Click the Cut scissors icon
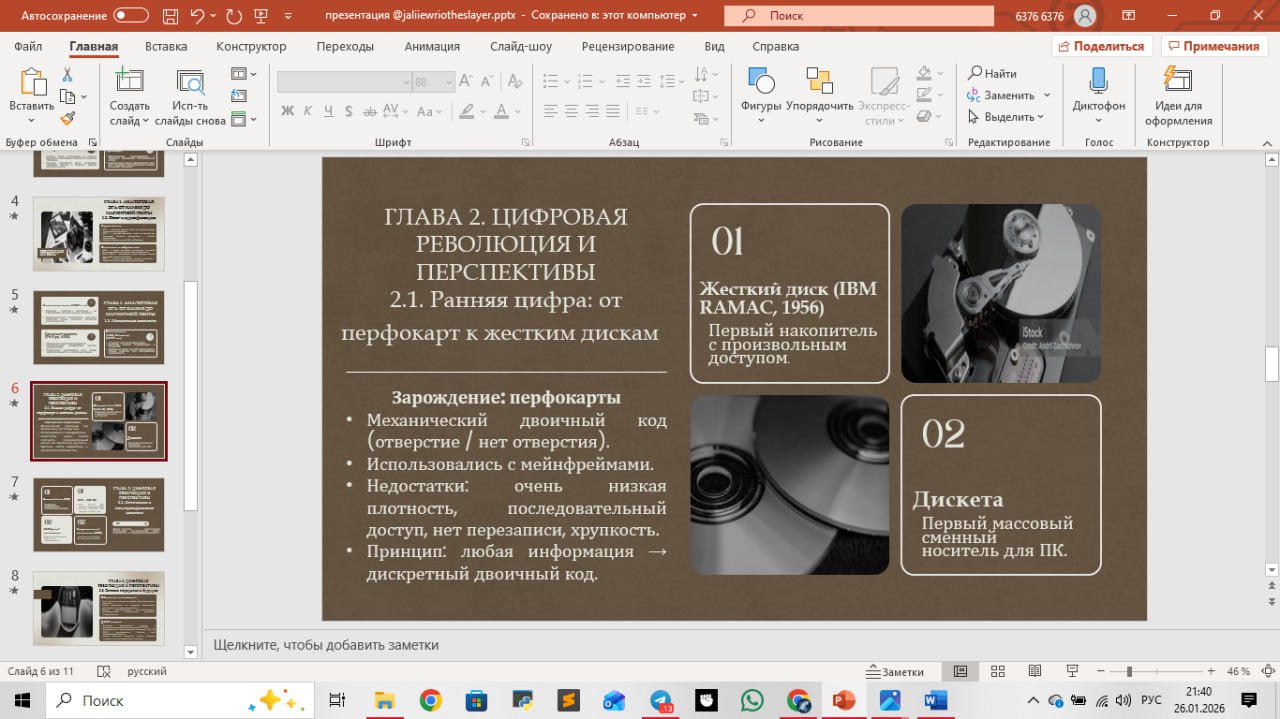This screenshot has width=1280, height=719. 67,75
